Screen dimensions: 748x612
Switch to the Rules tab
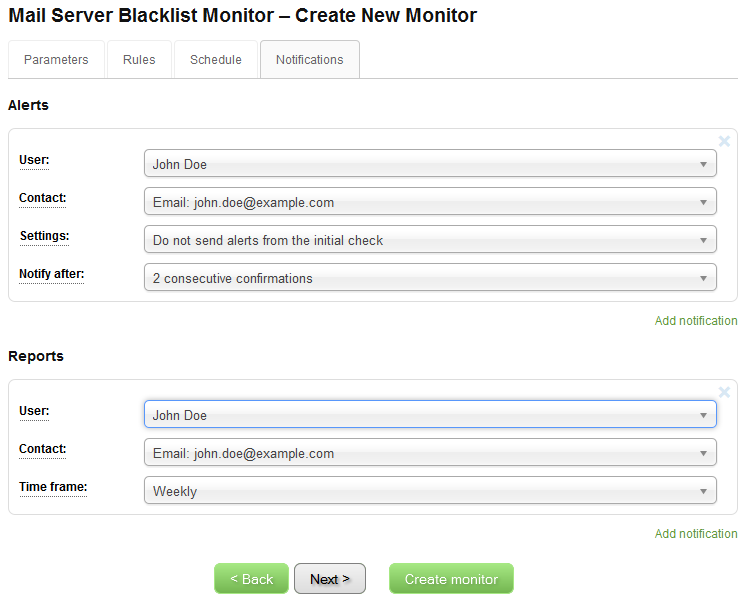pos(139,60)
